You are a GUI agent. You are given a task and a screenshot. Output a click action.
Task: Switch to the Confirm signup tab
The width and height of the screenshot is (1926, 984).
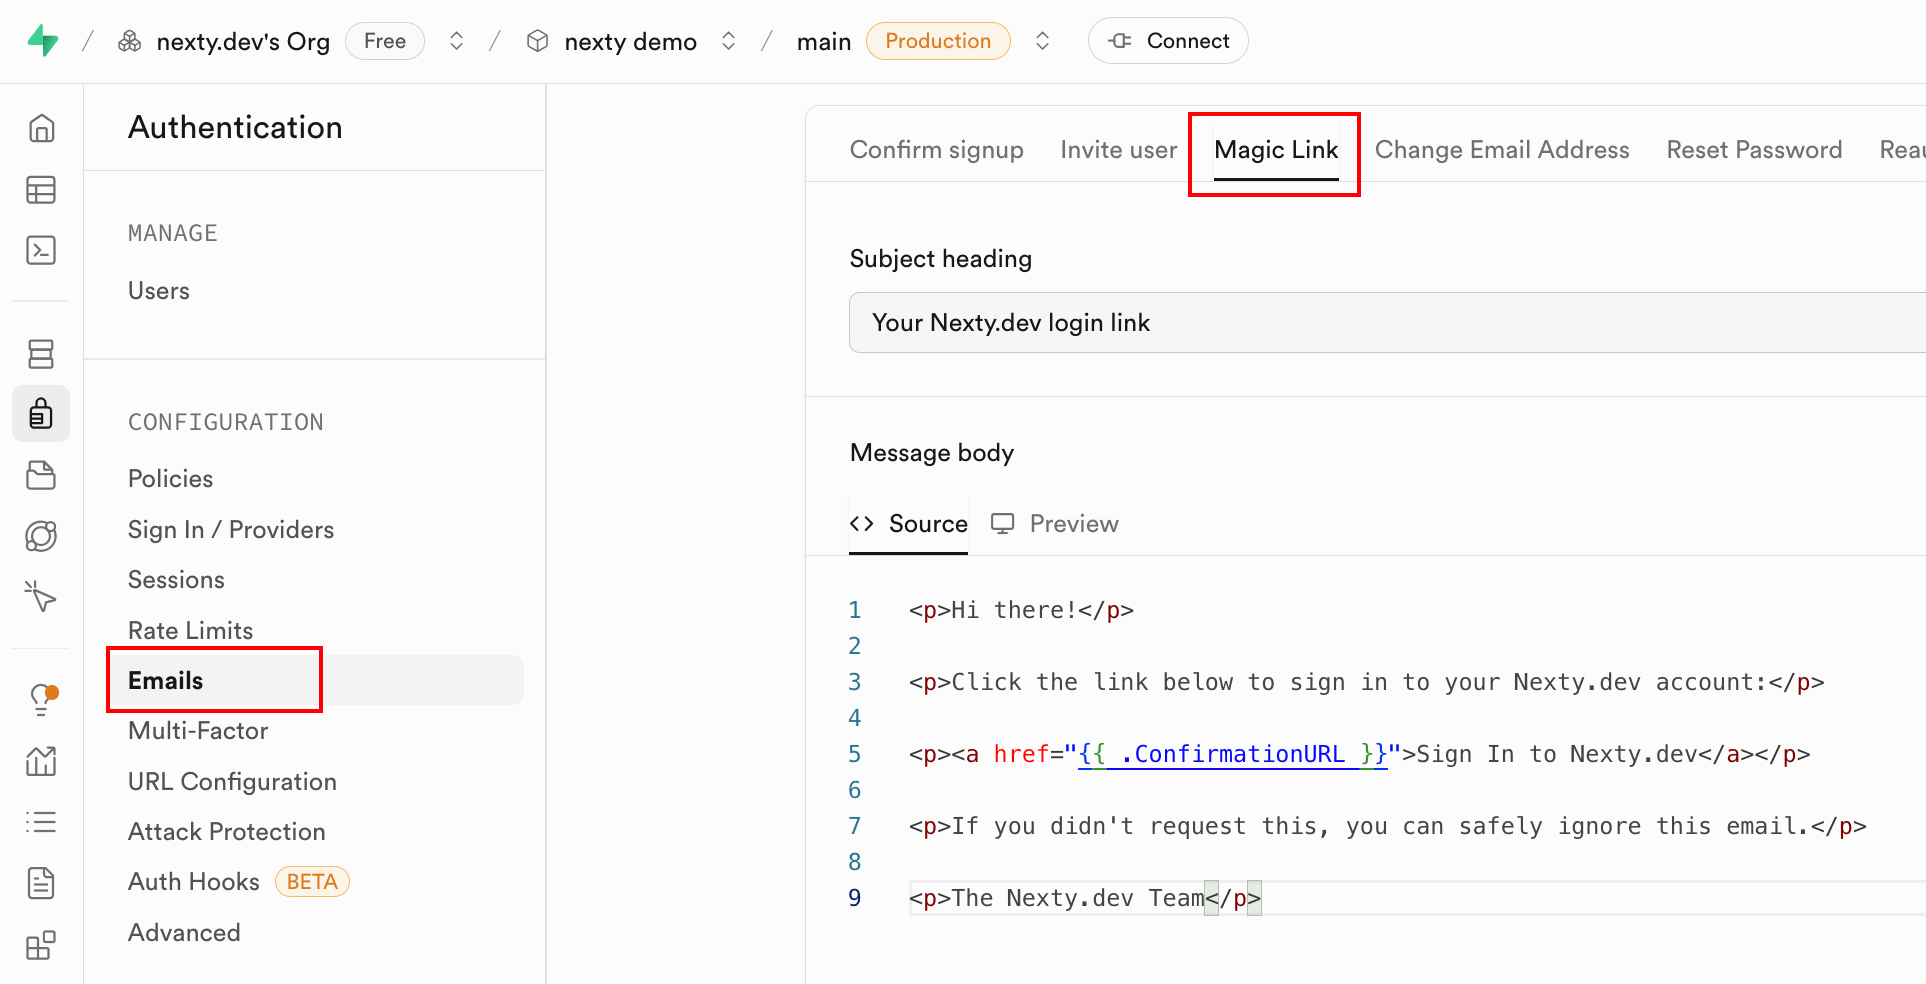pos(936,150)
